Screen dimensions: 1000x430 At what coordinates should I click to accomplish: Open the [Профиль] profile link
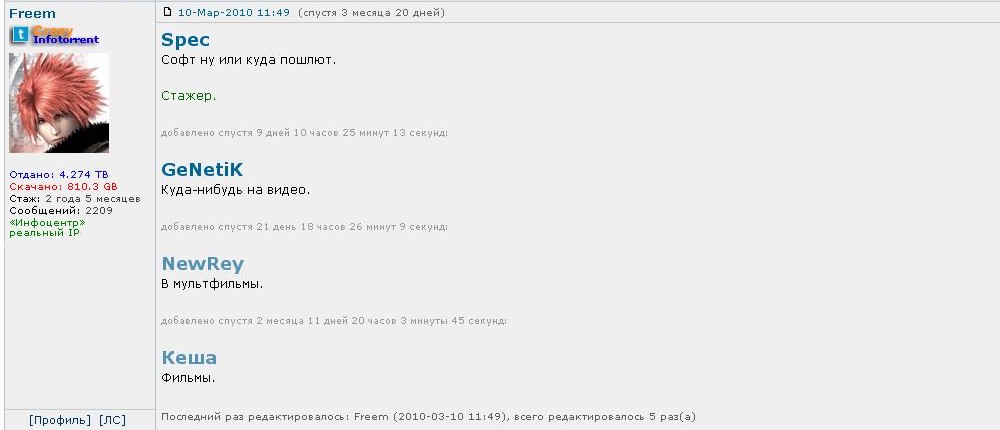pyautogui.click(x=60, y=420)
